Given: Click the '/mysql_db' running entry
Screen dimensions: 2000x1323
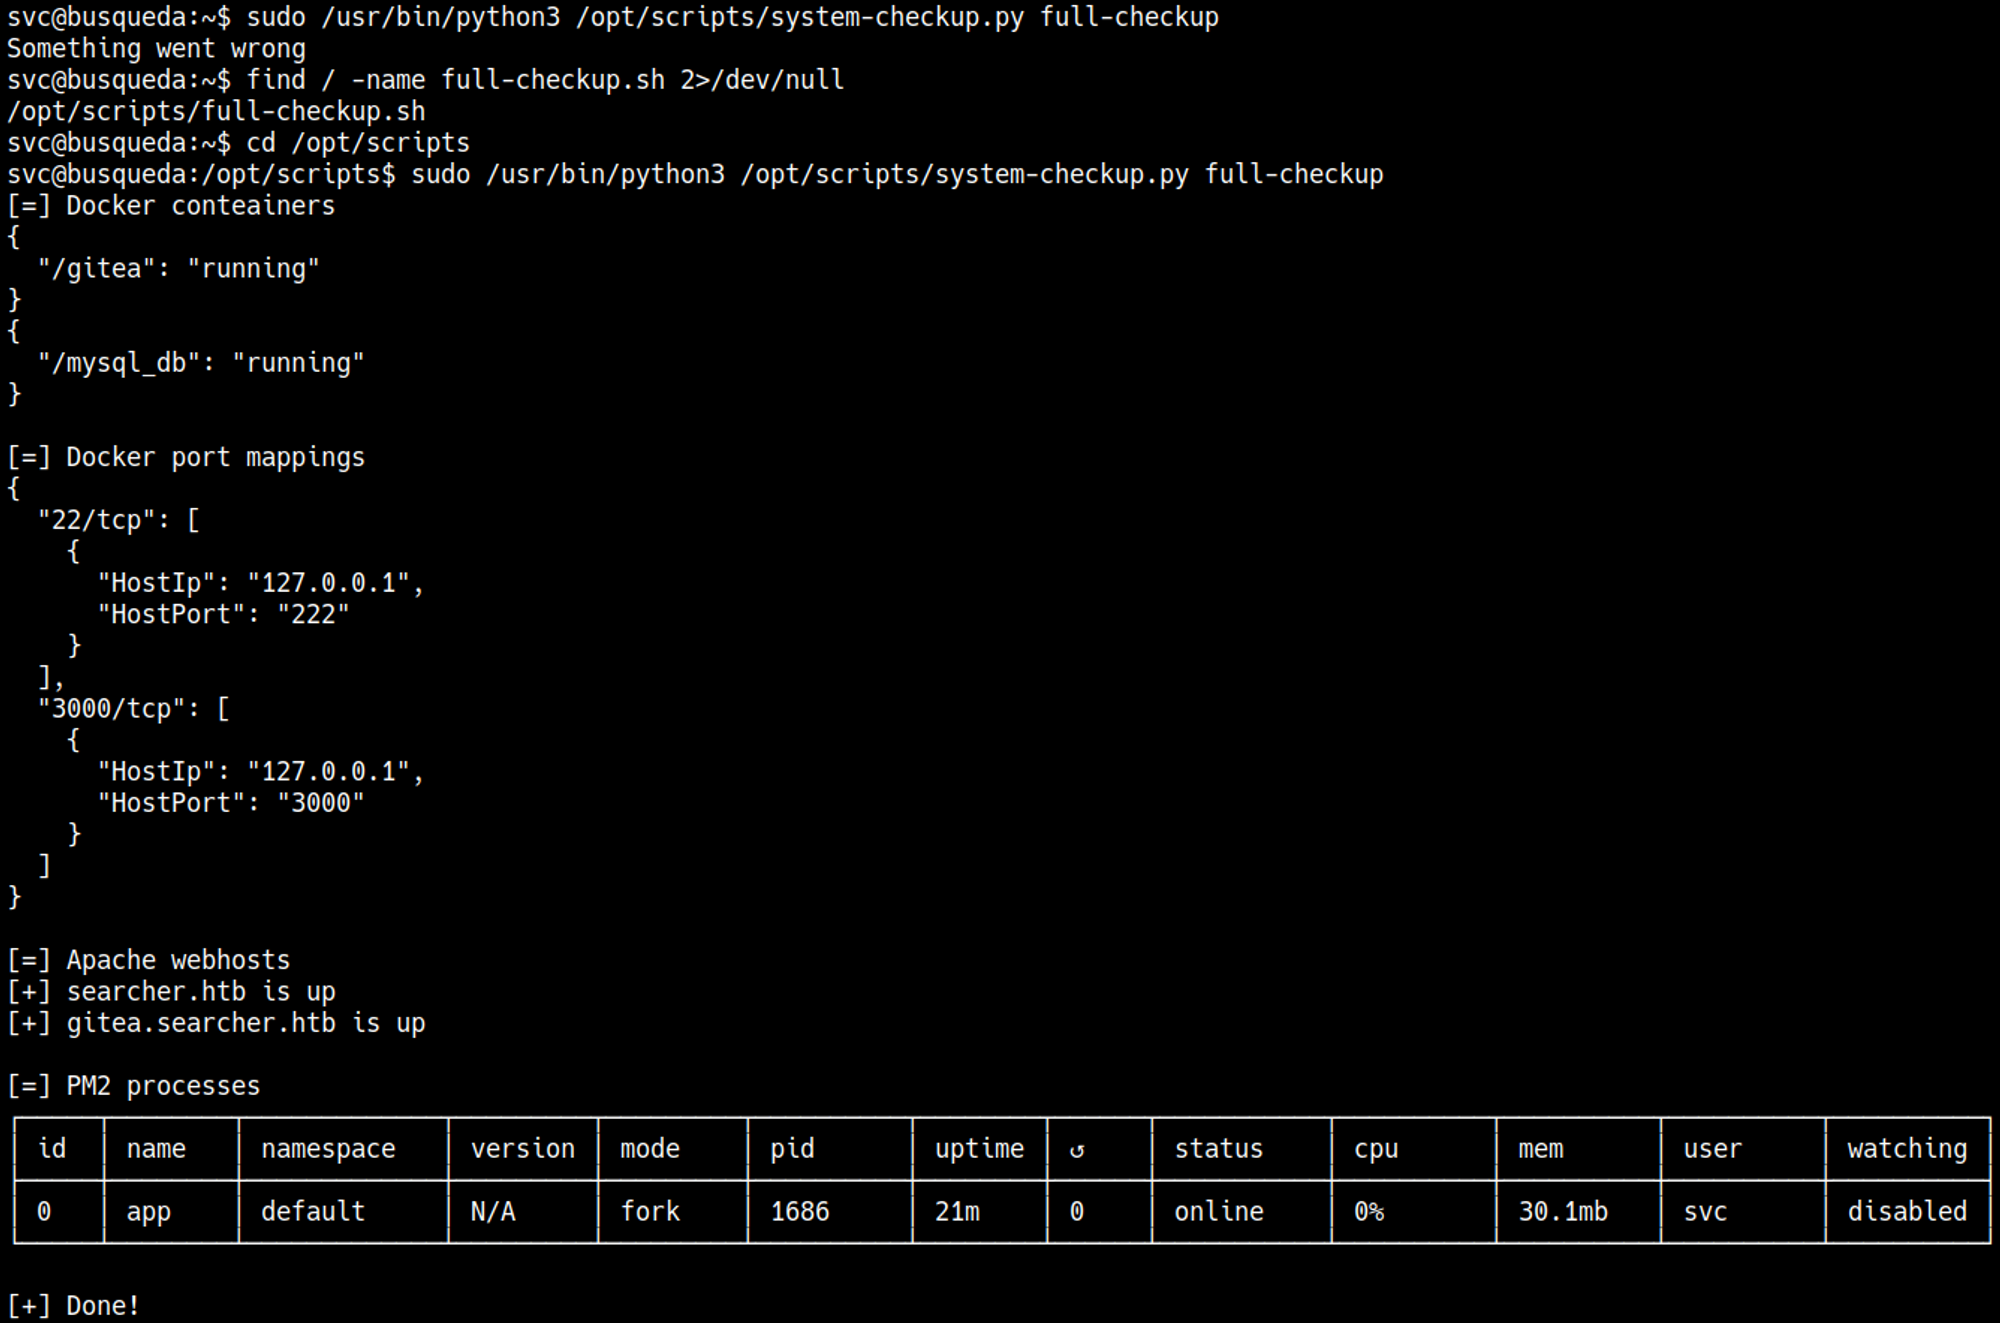Looking at the screenshot, I should coord(200,363).
